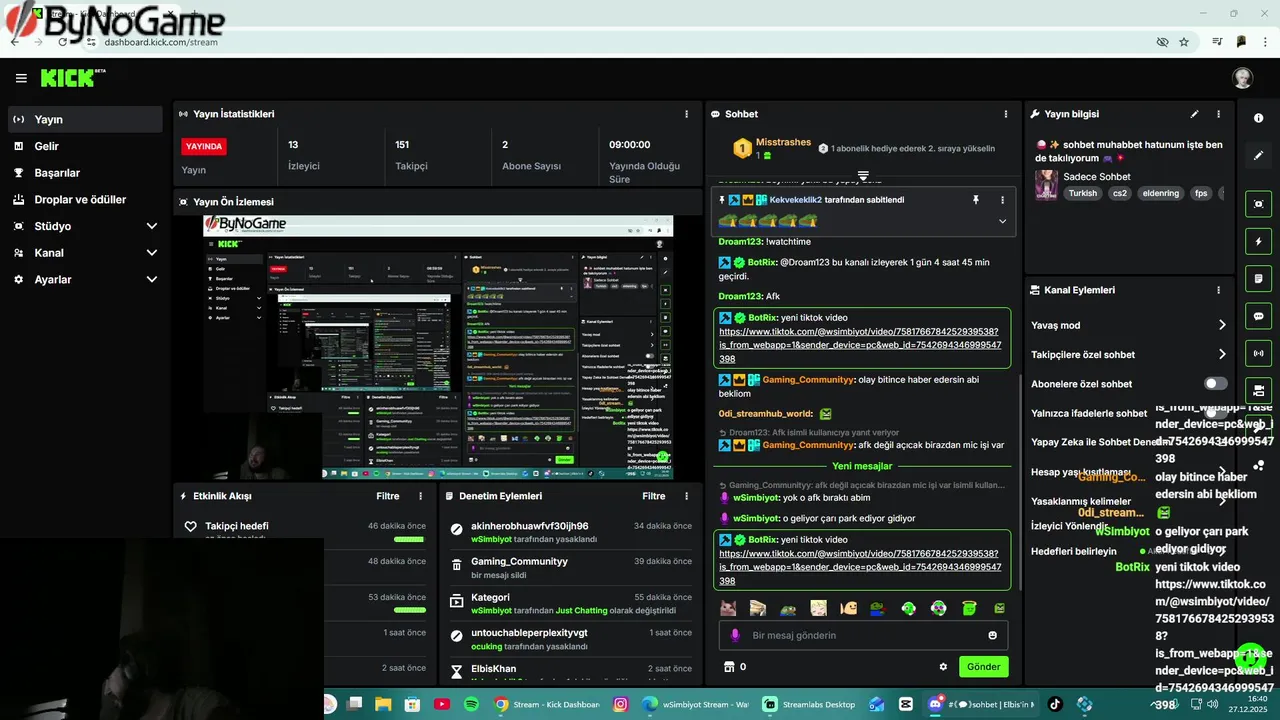Toggle chat bubble icon on right sidebar
Screen dimensions: 1280x720
tap(1258, 316)
